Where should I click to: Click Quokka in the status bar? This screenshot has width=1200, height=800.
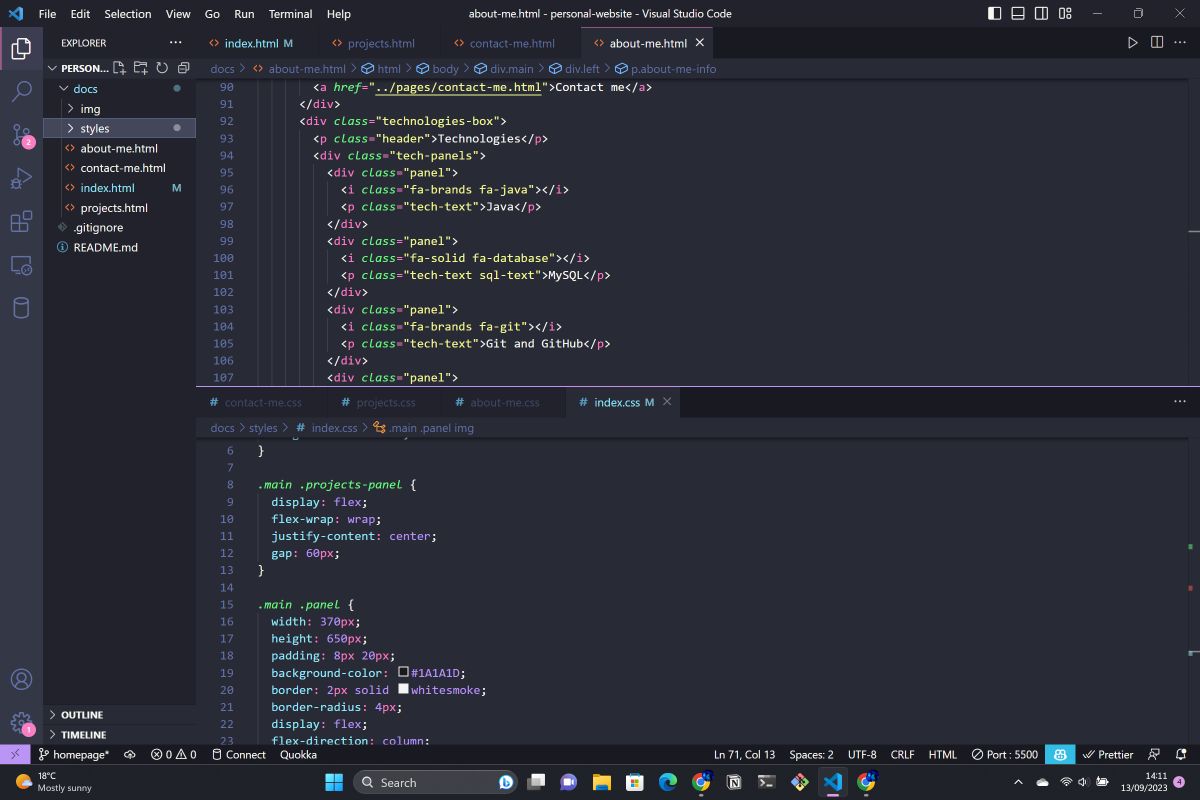coord(298,754)
